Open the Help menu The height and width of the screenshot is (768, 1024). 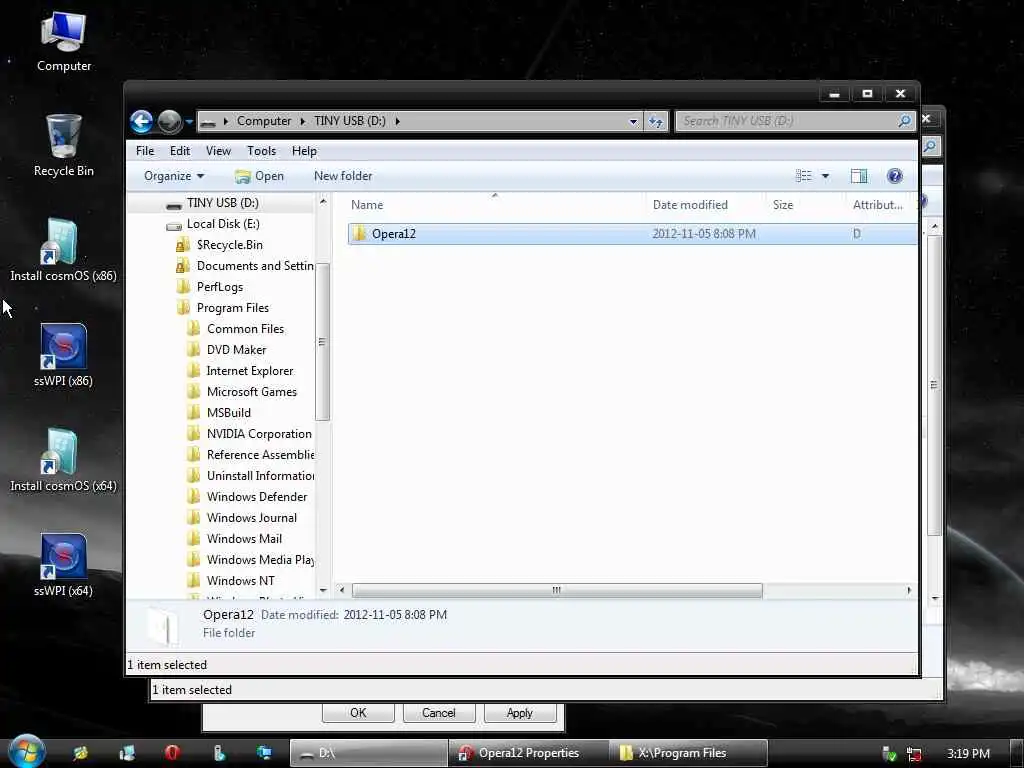[304, 151]
